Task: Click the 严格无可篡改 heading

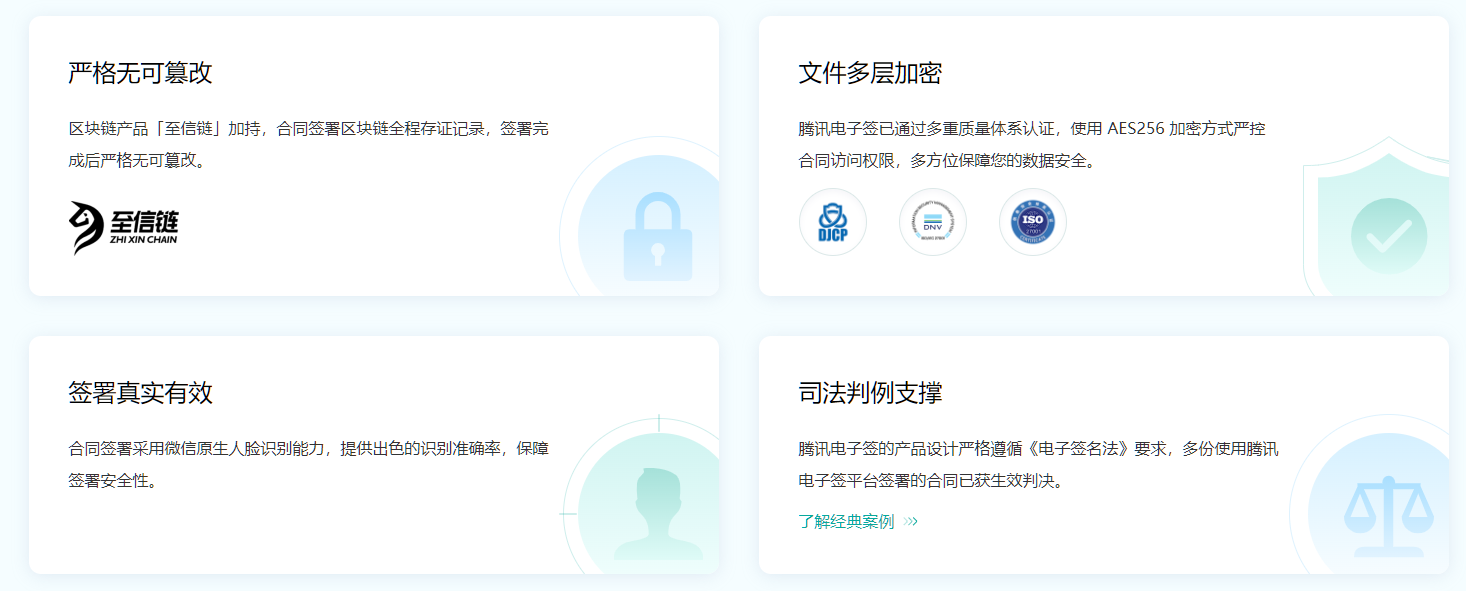Action: click(x=141, y=73)
